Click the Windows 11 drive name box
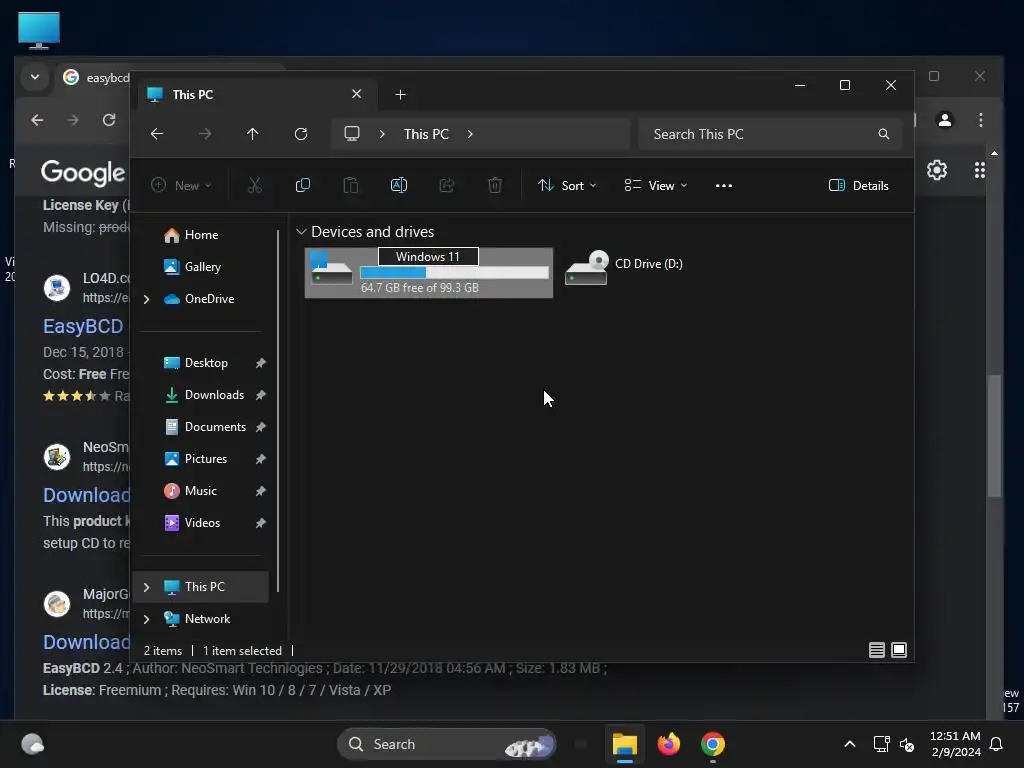 coord(428,257)
